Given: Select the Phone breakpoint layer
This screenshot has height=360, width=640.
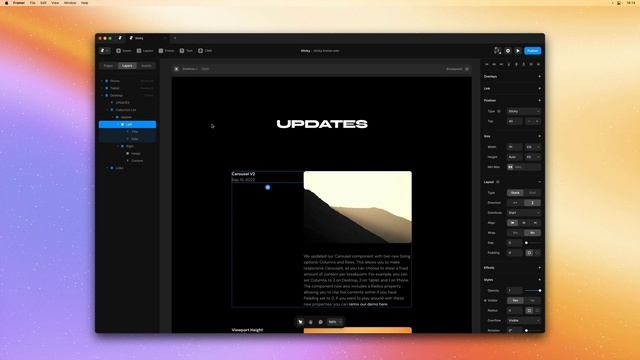Looking at the screenshot, I should coord(127,81).
